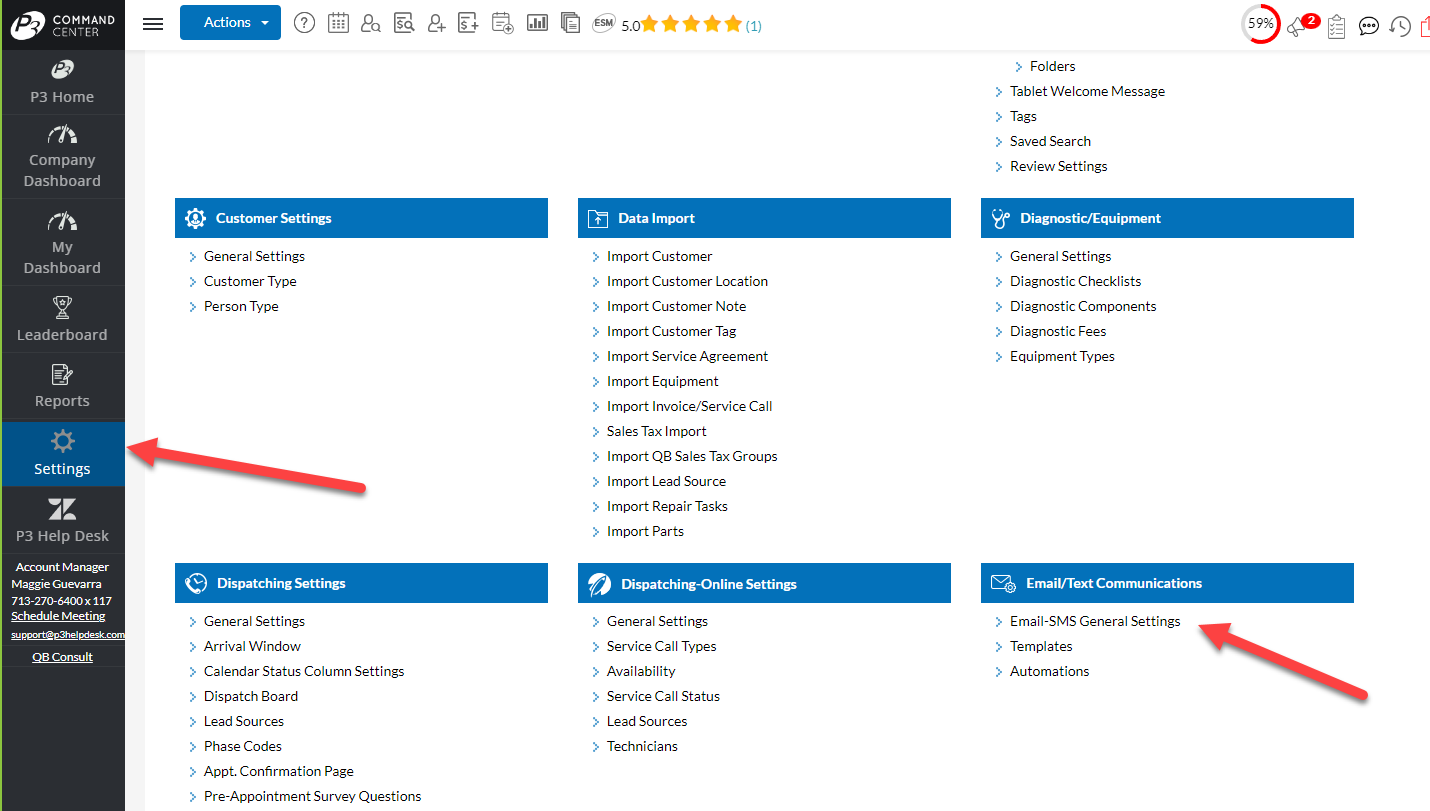The image size is (1430, 811).
Task: Open the clipboard checklist icon
Action: click(x=1336, y=26)
